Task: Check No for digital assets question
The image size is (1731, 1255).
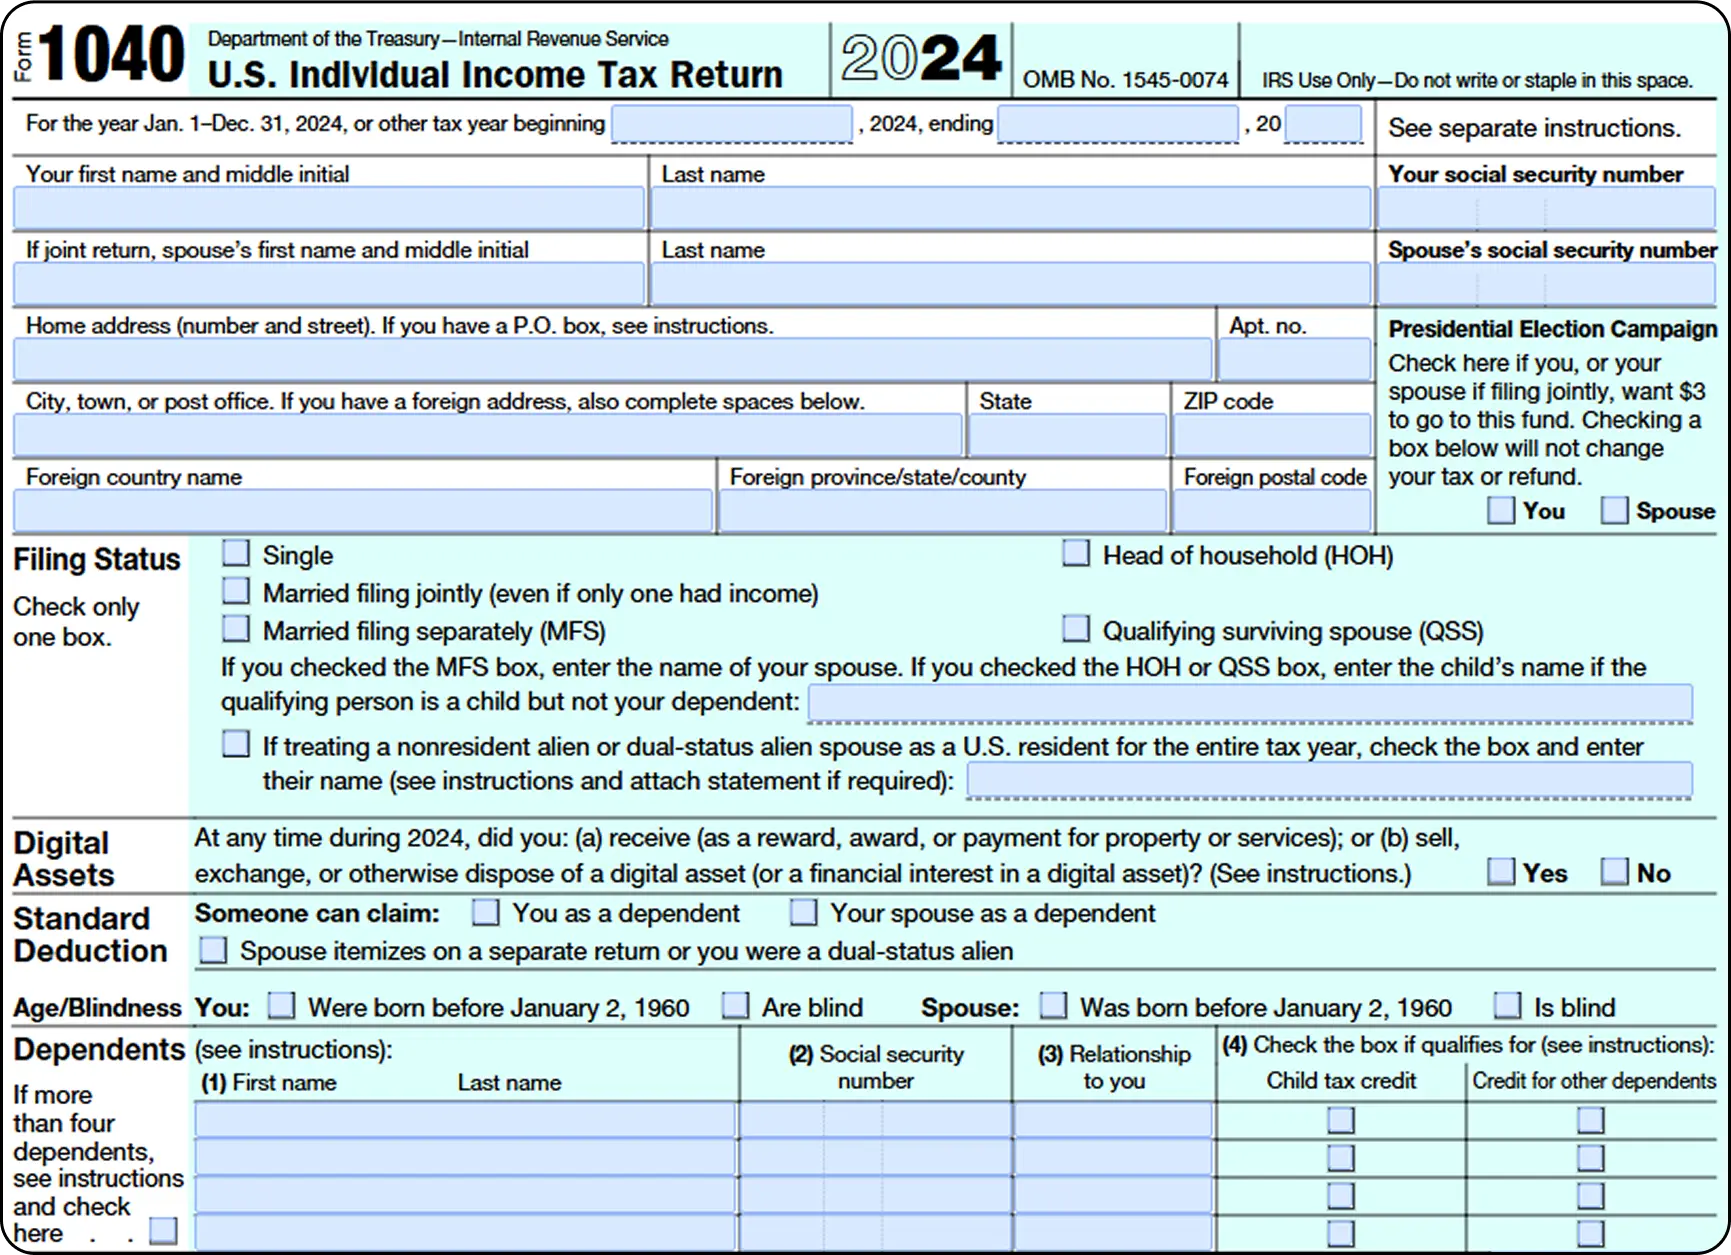Action: [1613, 870]
